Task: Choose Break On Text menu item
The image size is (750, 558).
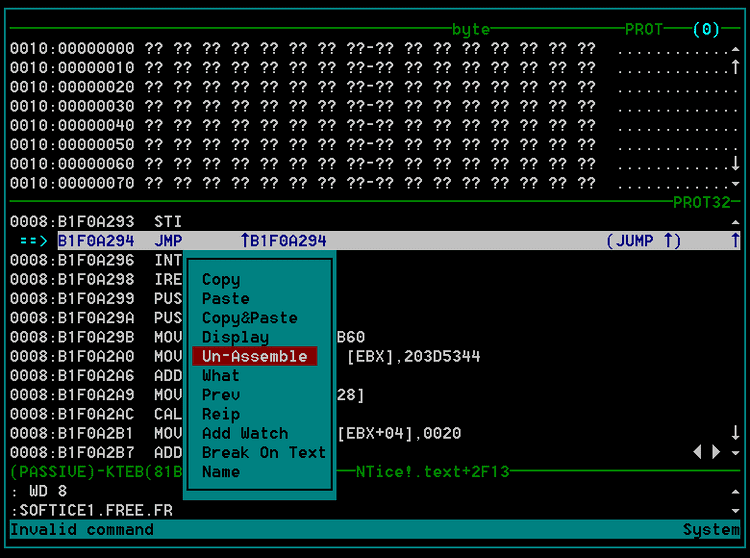Action: click(x=264, y=452)
